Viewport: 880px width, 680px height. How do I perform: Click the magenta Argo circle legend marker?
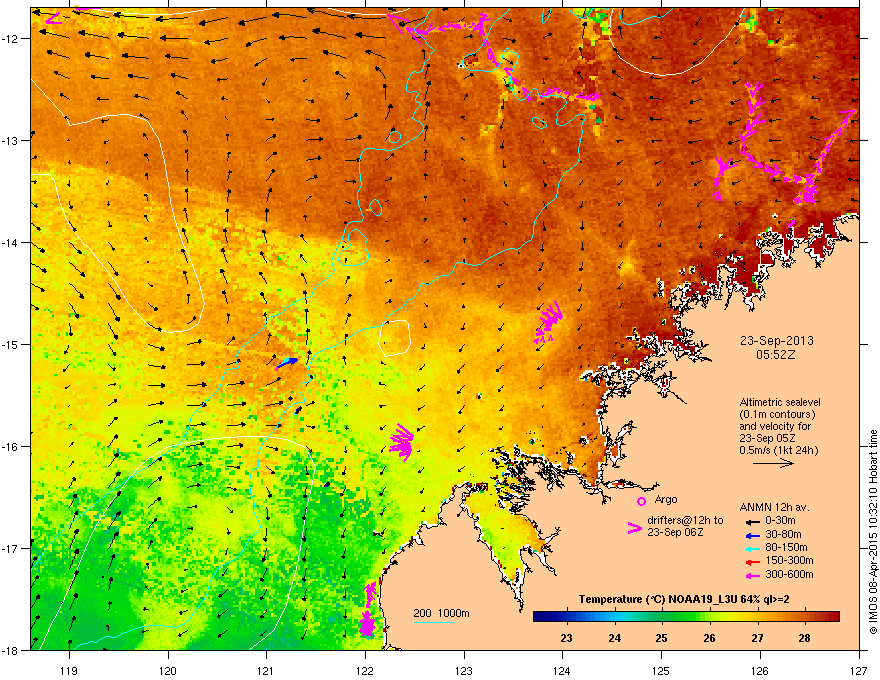click(x=641, y=501)
